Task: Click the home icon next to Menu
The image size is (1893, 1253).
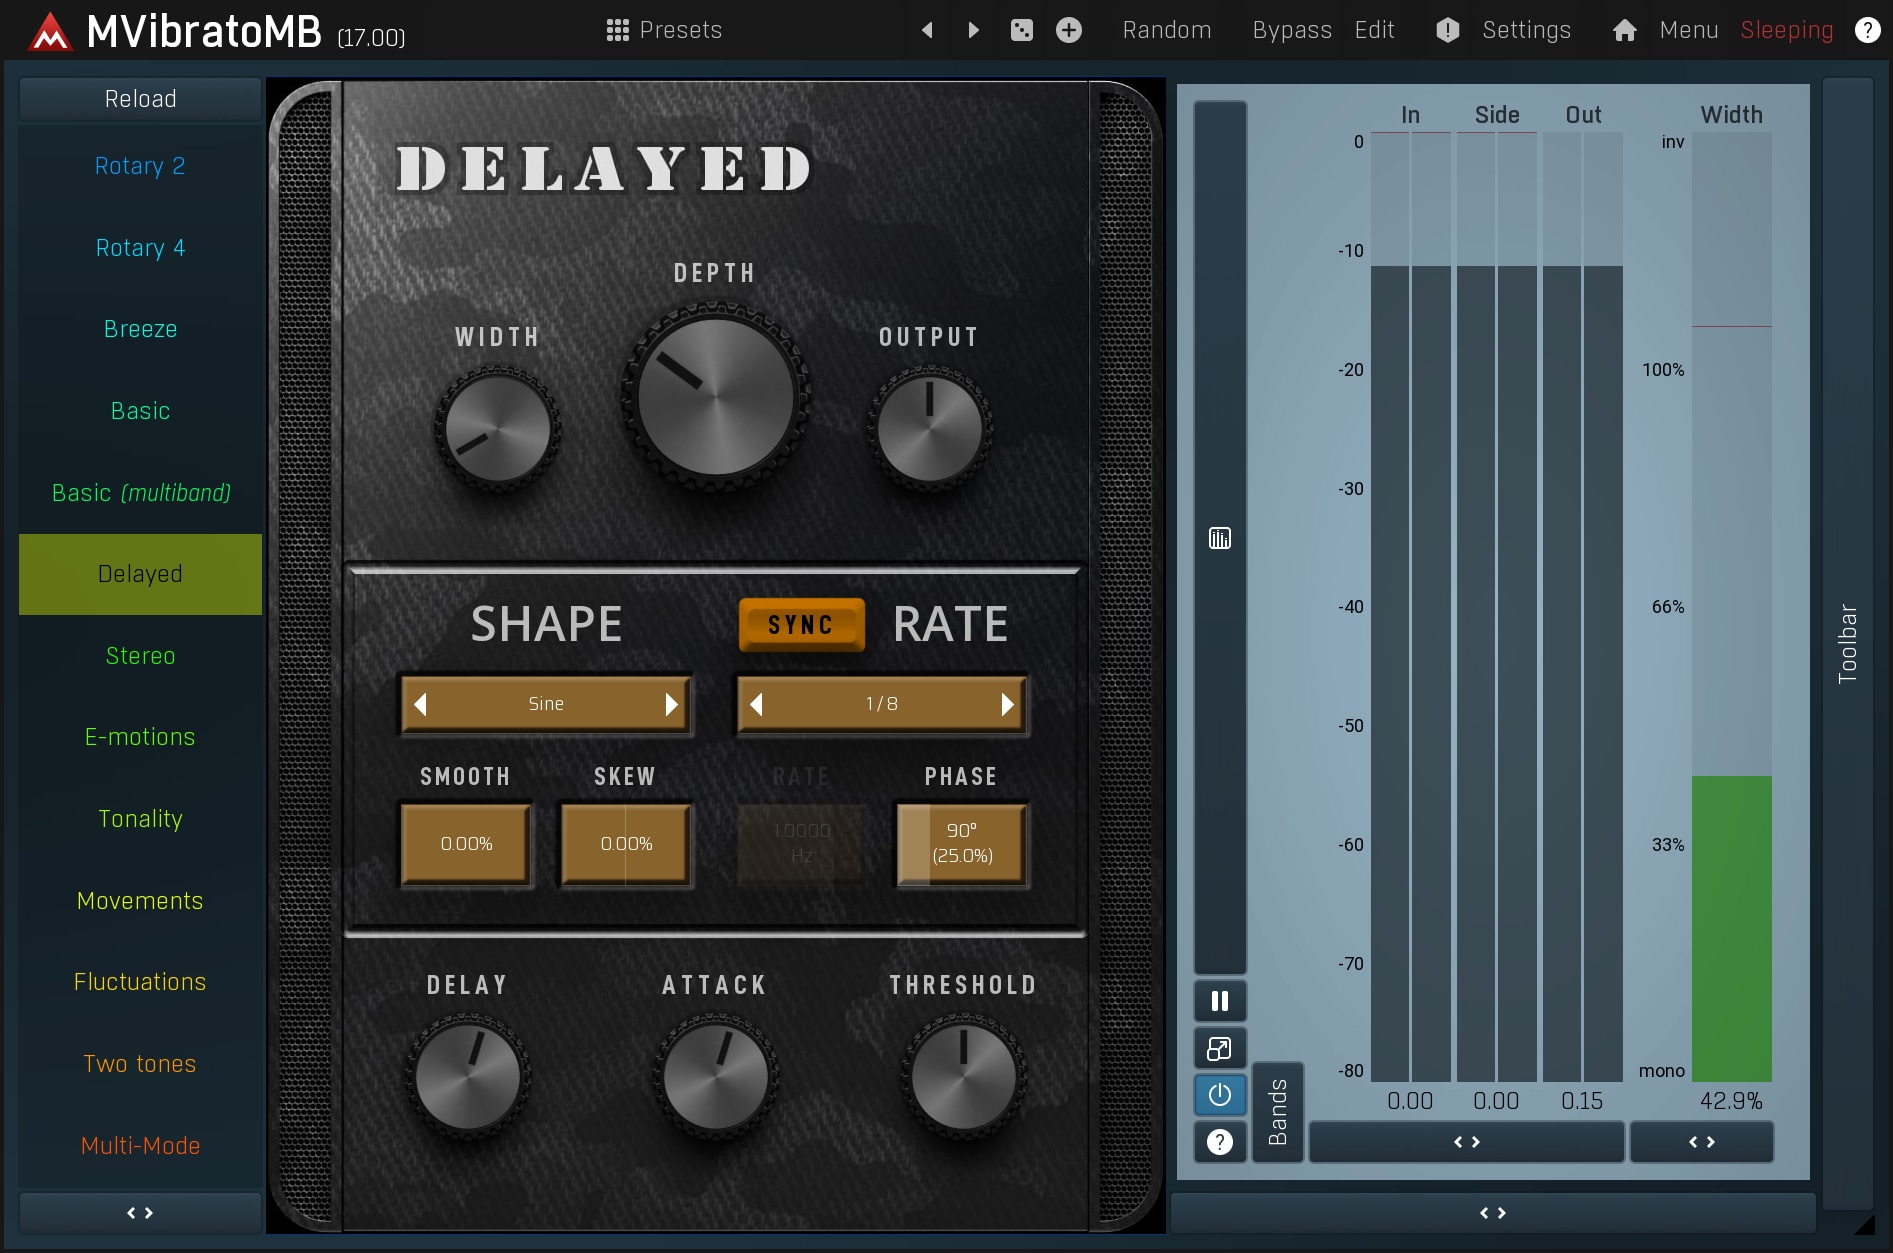Action: coord(1624,30)
